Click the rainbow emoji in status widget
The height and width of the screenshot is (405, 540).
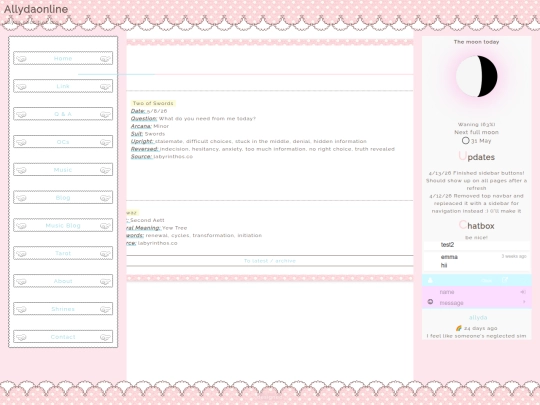tap(458, 328)
